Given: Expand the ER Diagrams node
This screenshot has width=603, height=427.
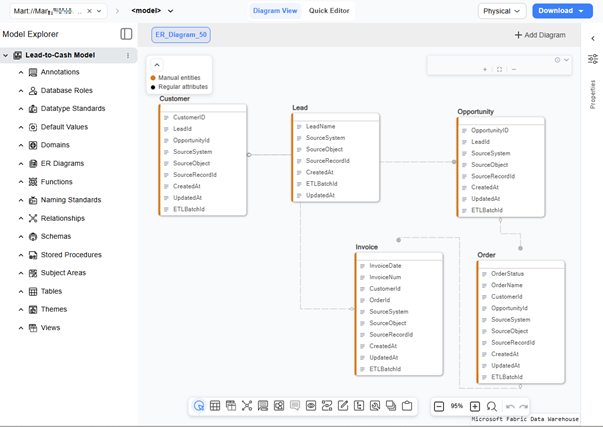Looking at the screenshot, I should click(21, 163).
